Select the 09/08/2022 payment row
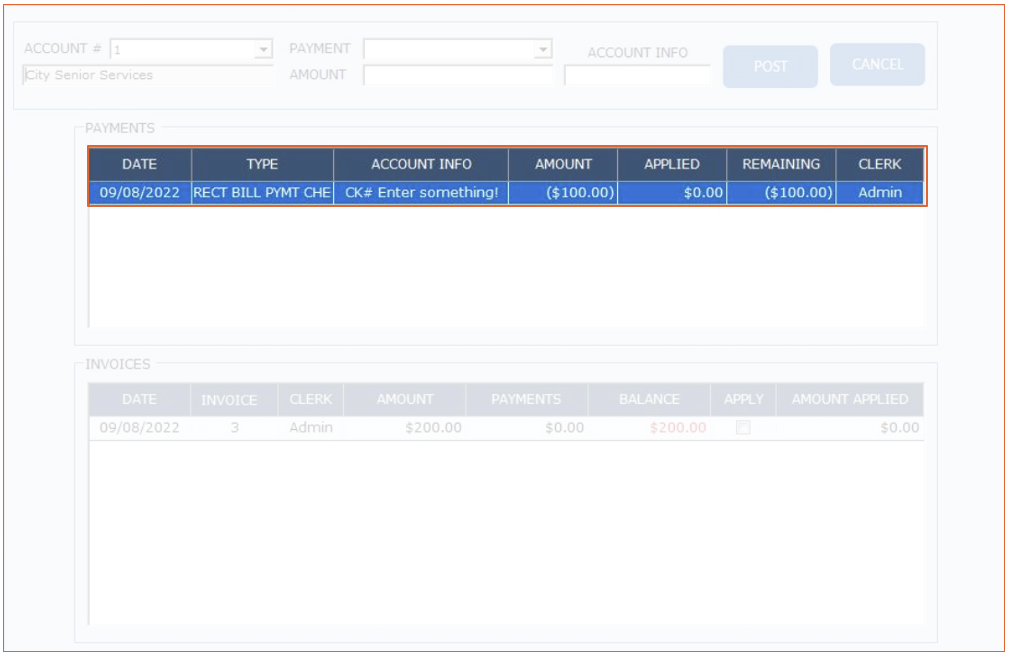 point(140,193)
